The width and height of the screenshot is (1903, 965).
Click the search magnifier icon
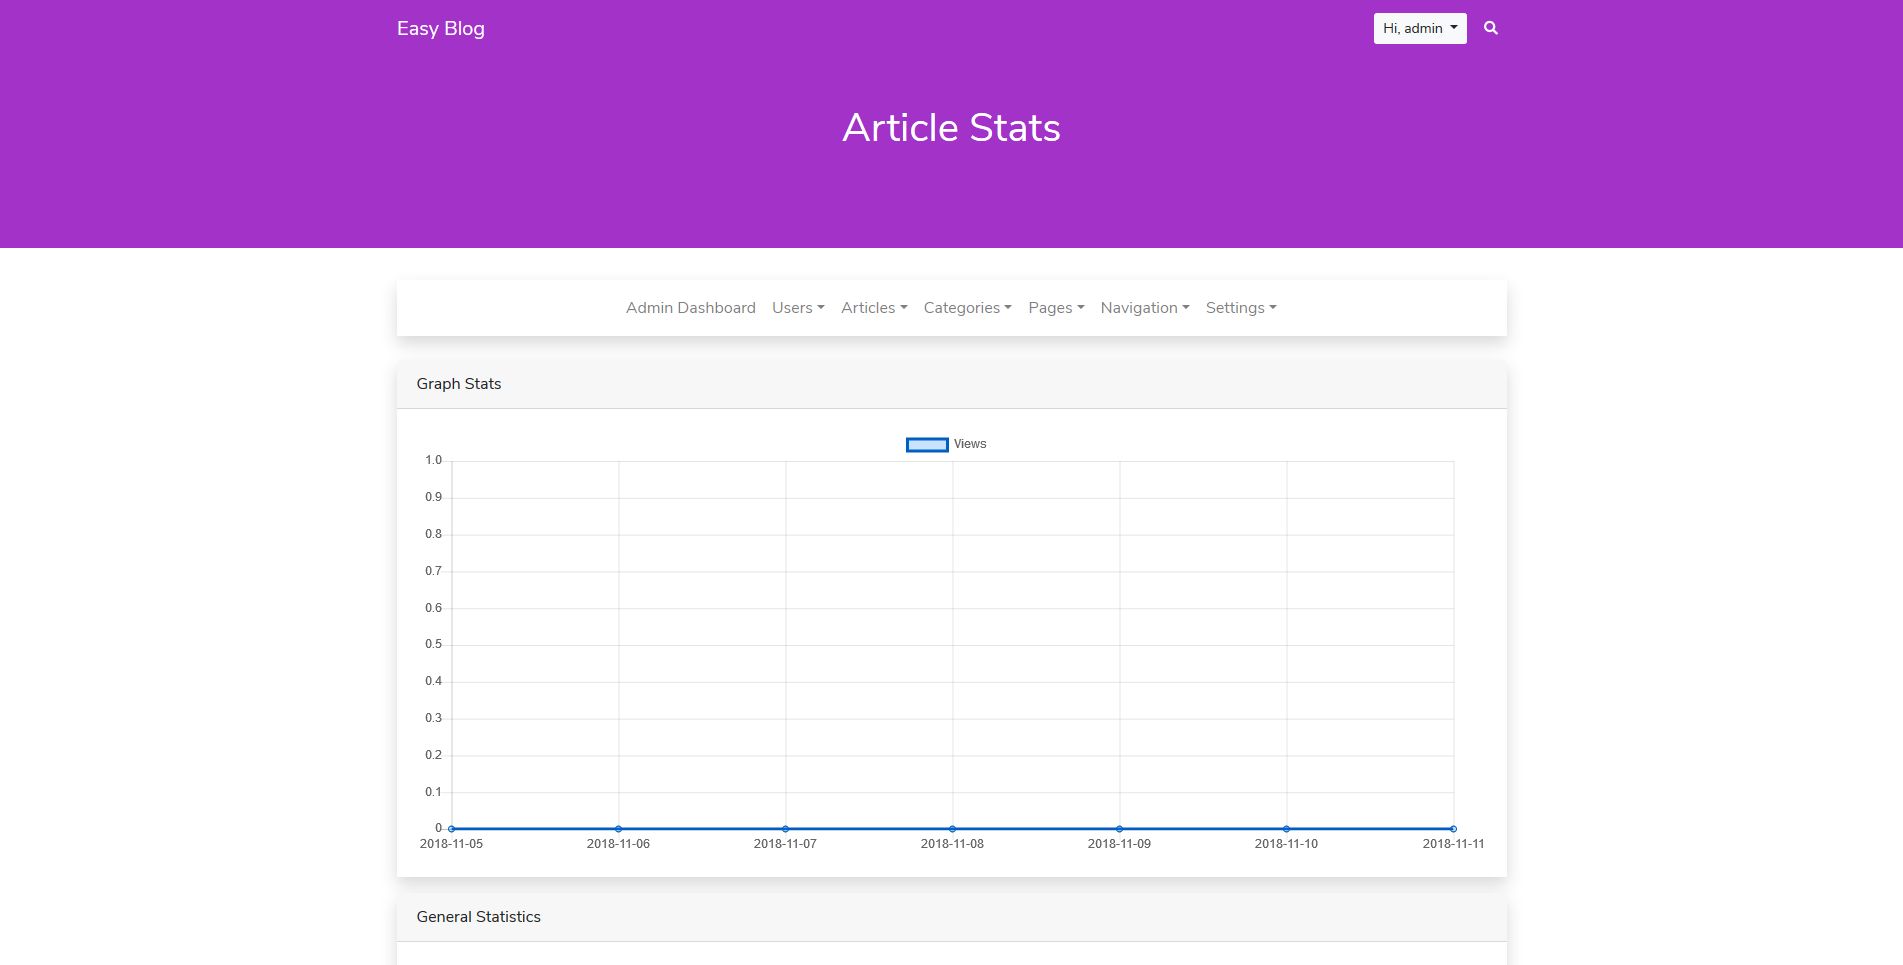tap(1490, 28)
